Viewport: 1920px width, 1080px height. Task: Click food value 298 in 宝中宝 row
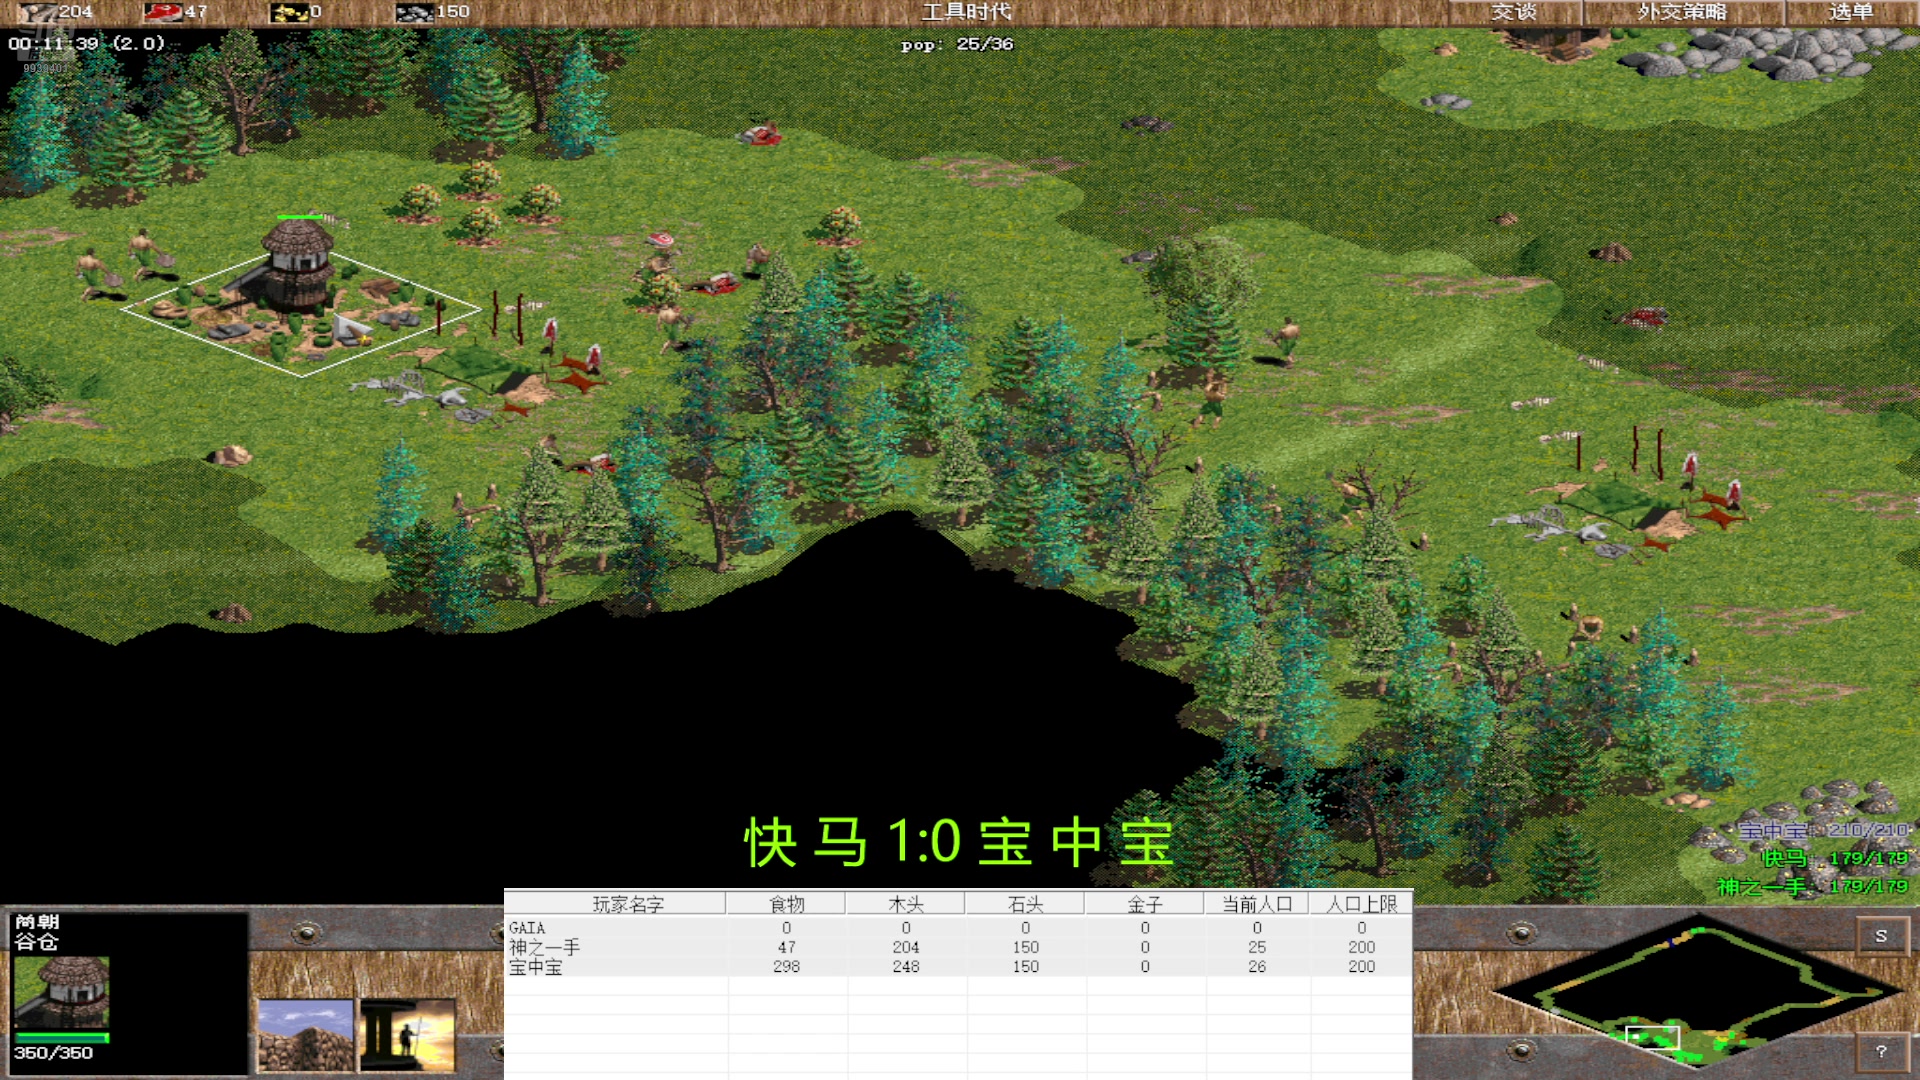[786, 967]
